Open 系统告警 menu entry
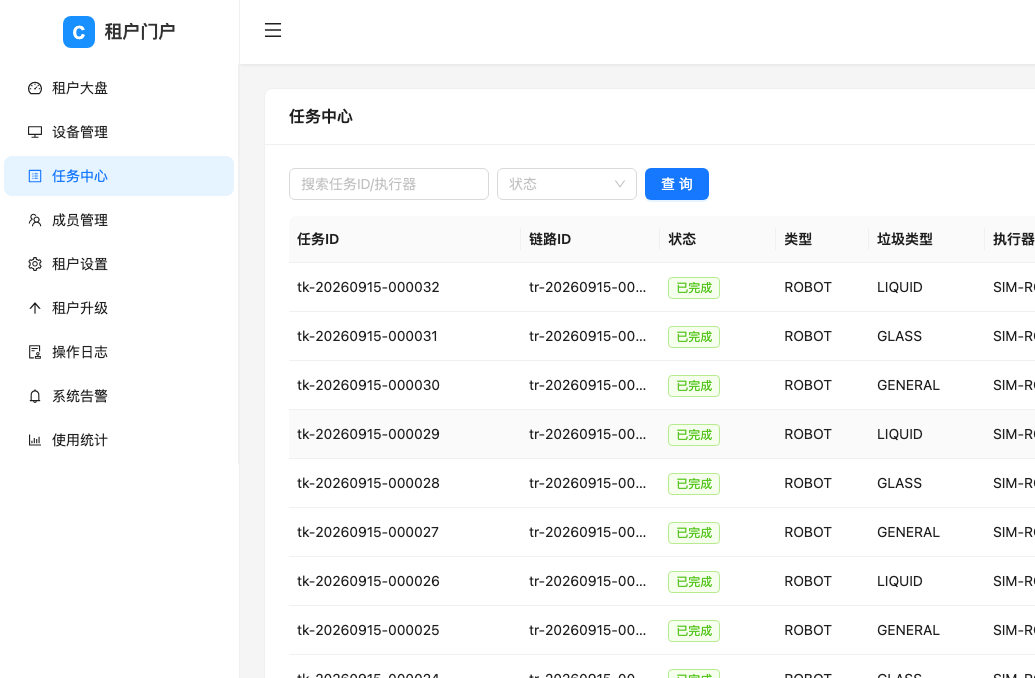 coord(119,396)
